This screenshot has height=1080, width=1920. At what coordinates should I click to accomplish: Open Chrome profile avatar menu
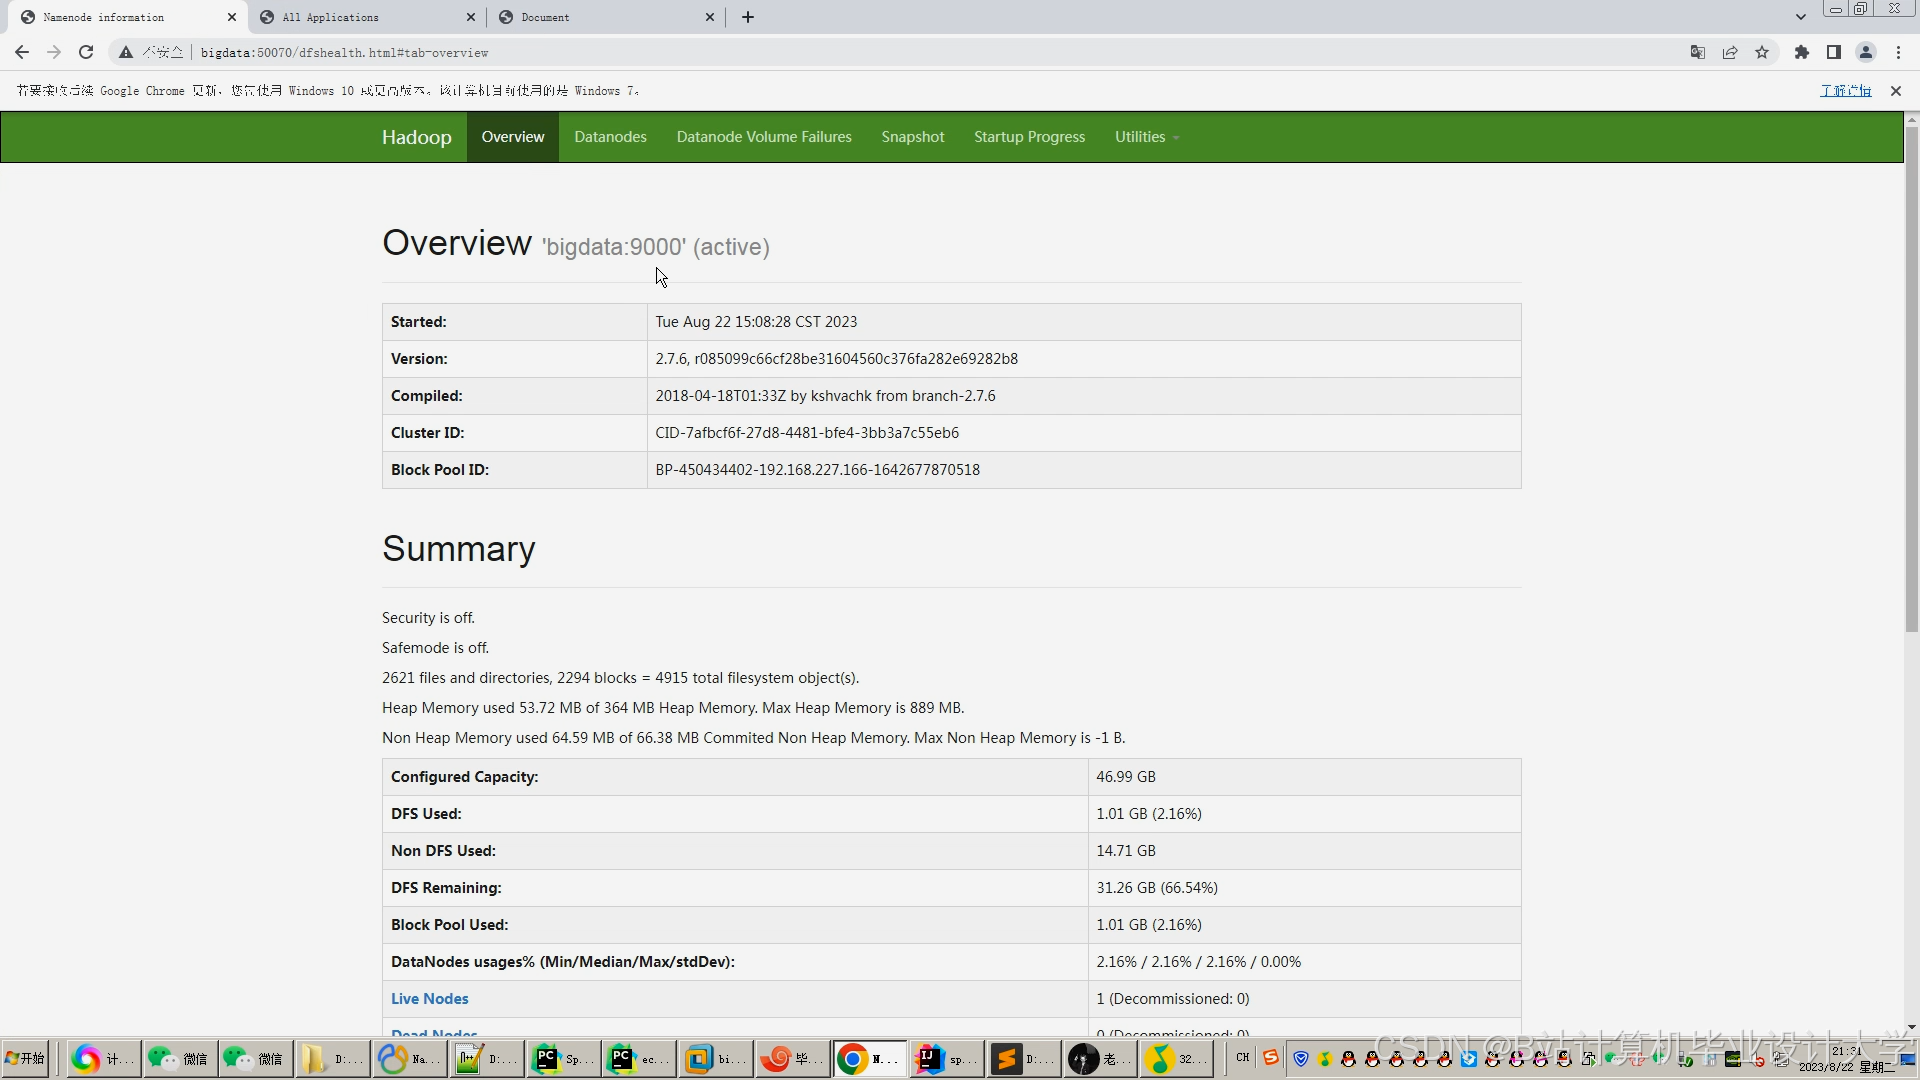(x=1865, y=52)
